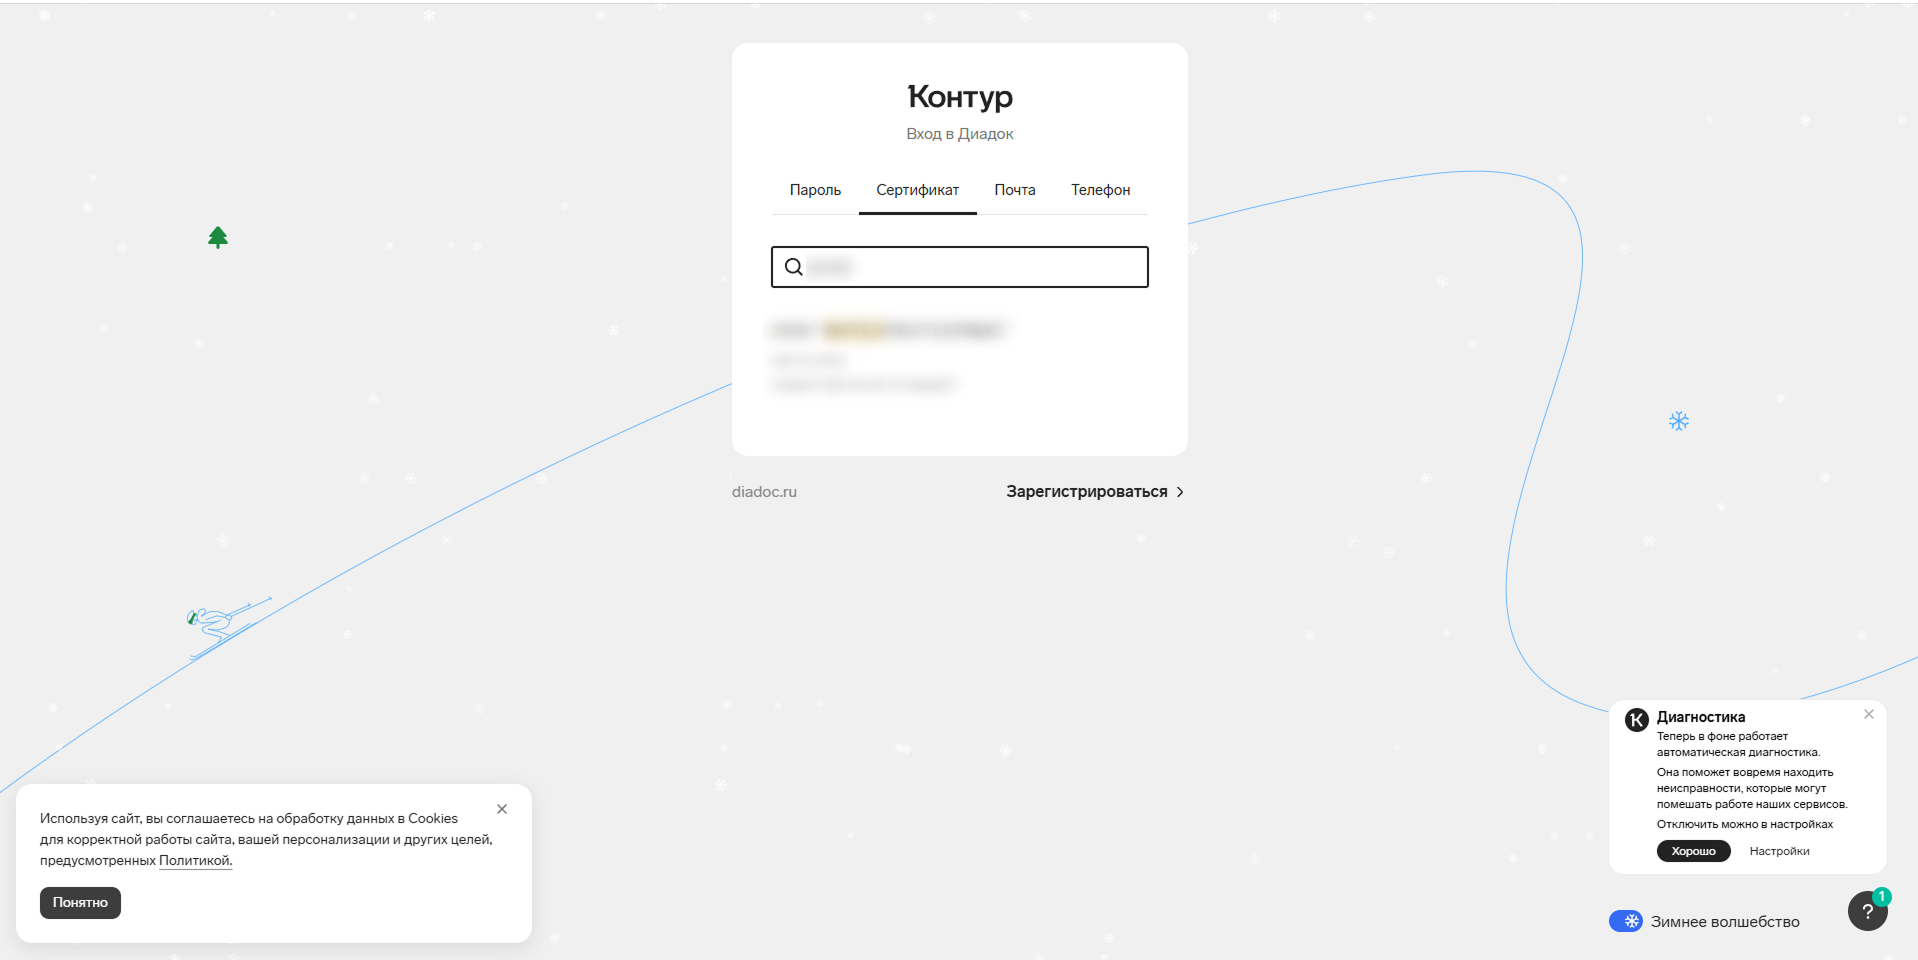Open the help question mark button
1918x960 pixels.
1866,911
